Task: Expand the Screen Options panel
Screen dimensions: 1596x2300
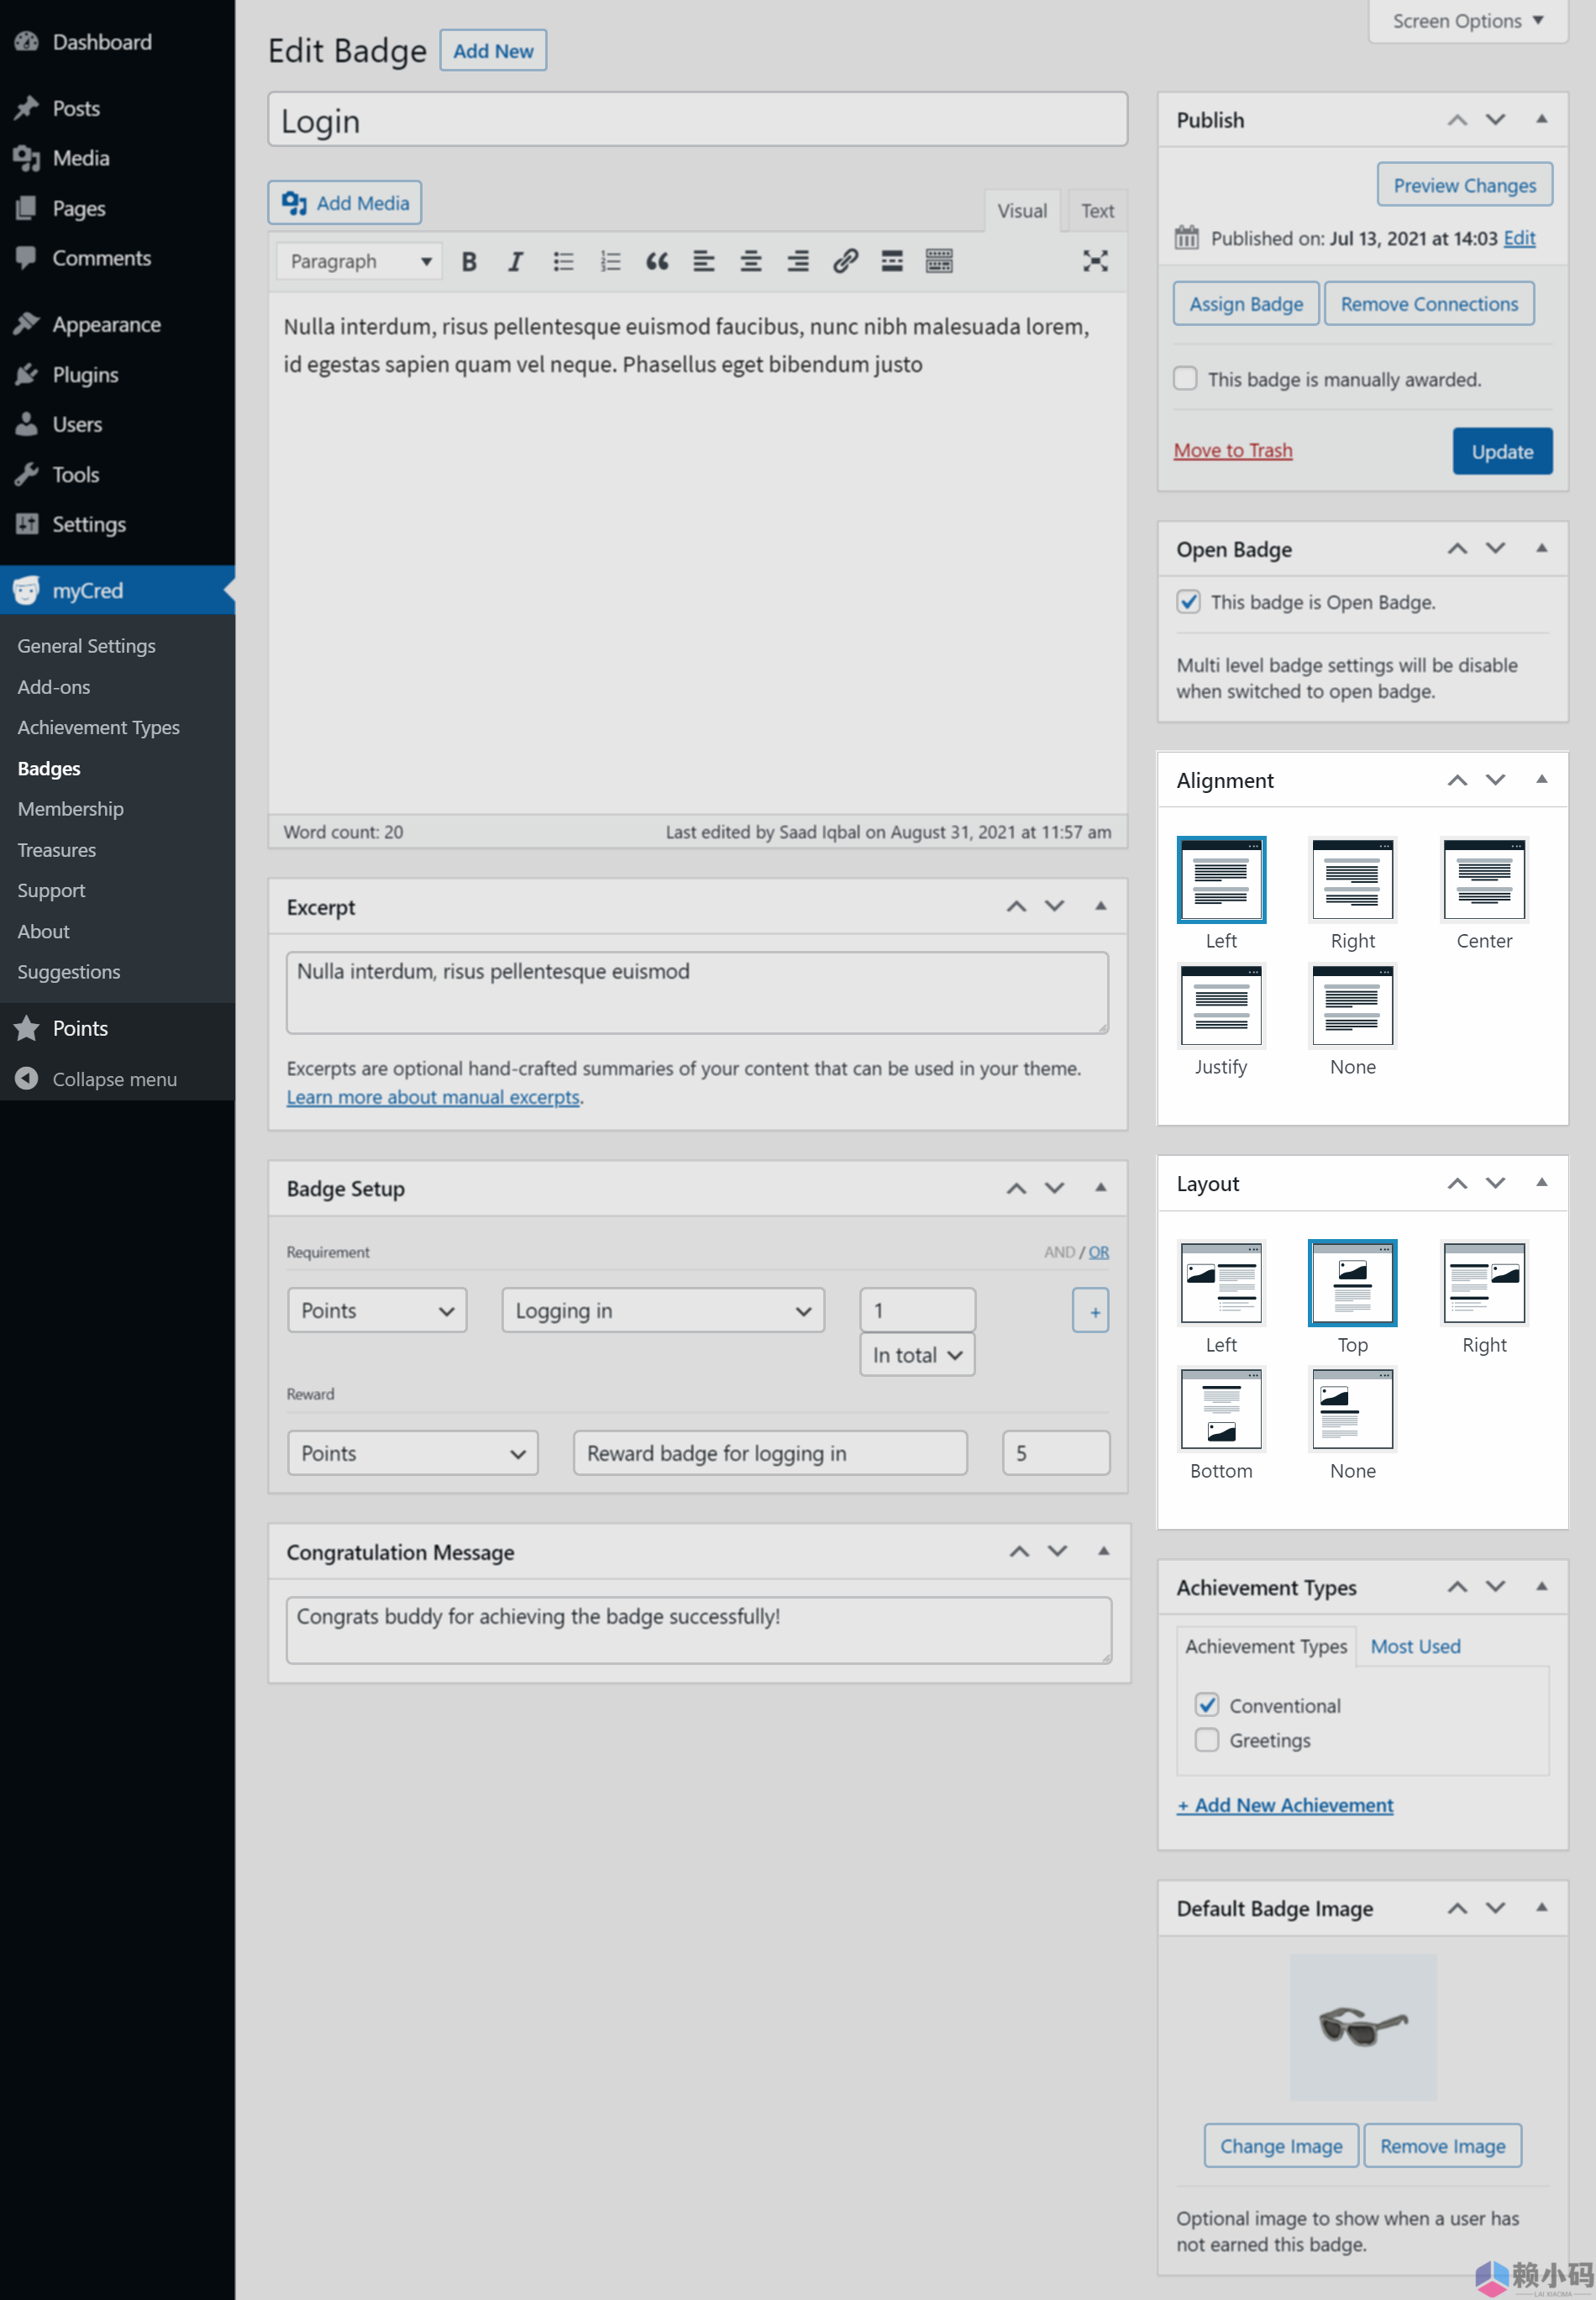Action: coord(1467,21)
